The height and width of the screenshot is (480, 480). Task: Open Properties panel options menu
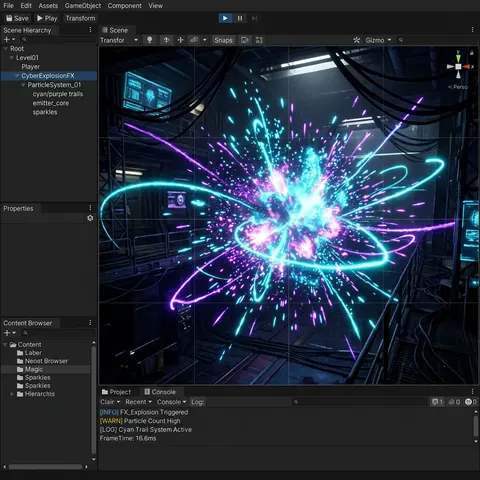tap(90, 208)
